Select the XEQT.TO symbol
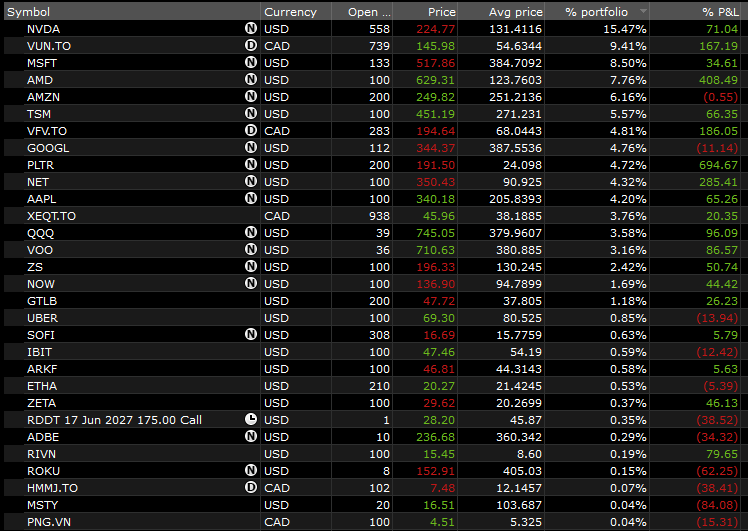748x531 pixels. pos(52,216)
